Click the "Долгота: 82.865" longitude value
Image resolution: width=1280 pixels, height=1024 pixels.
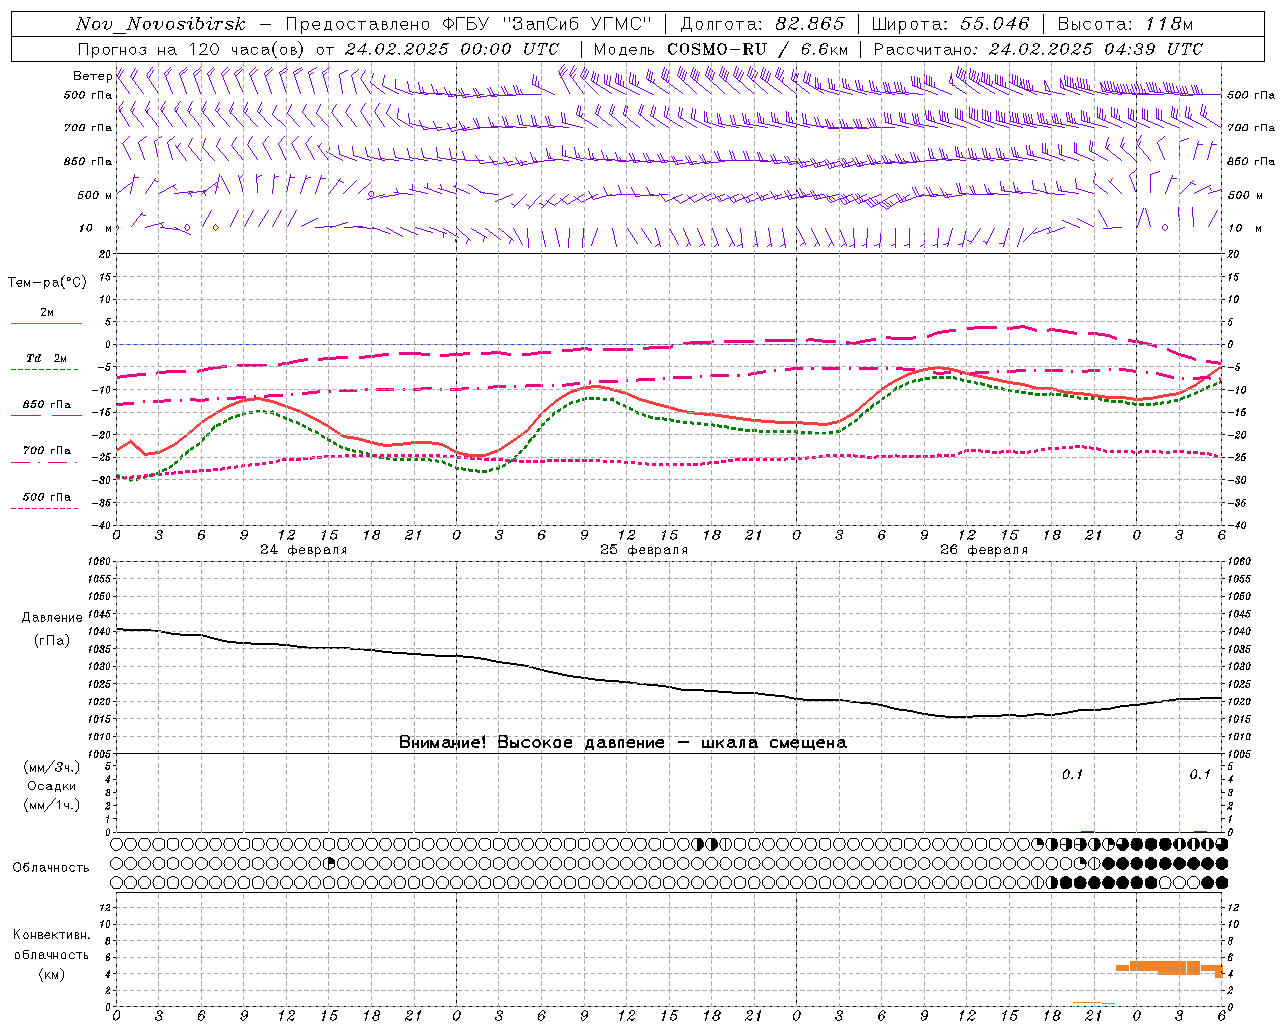point(763,24)
